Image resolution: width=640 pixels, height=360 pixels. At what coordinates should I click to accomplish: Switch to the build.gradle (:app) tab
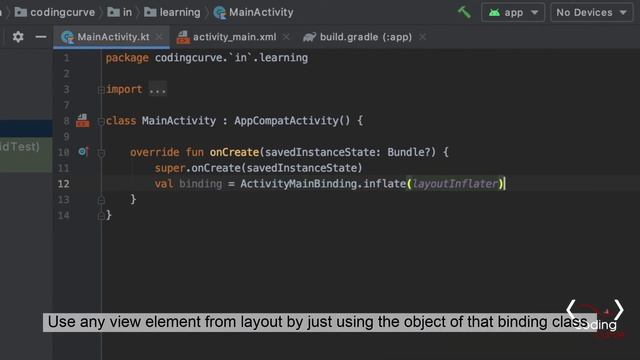click(x=366, y=37)
